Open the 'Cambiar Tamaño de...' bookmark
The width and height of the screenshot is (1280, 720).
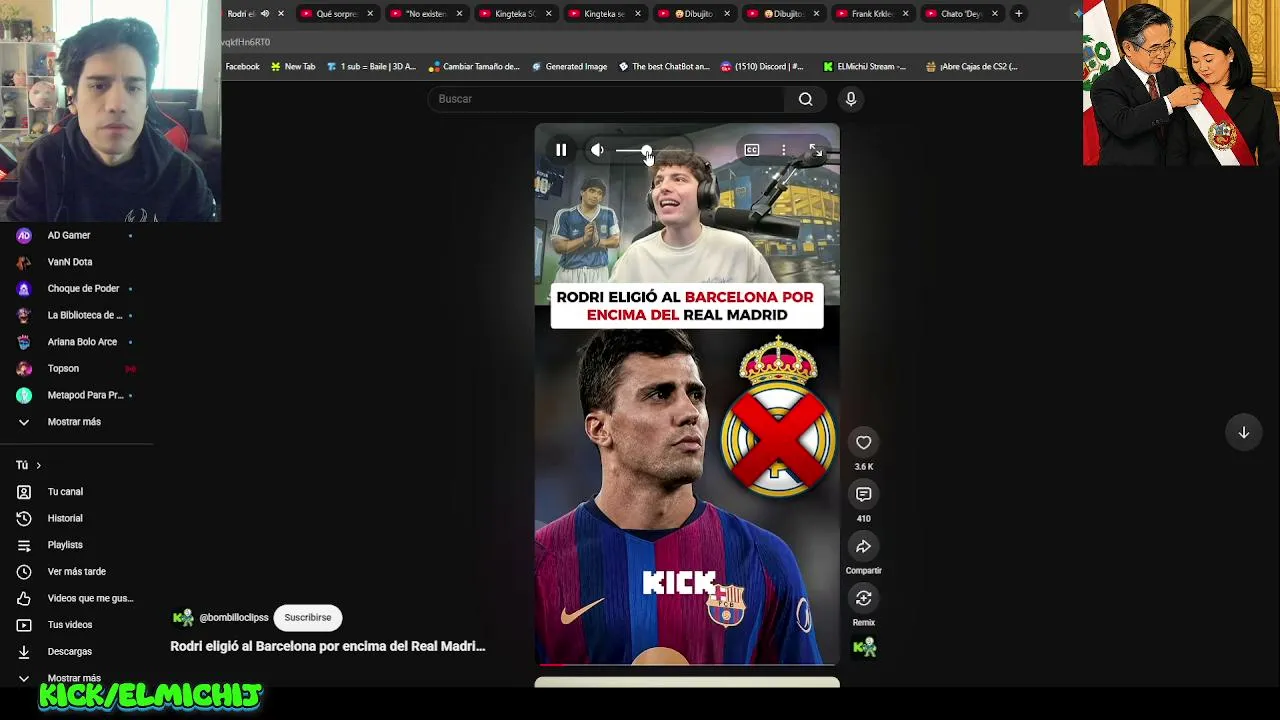click(474, 67)
